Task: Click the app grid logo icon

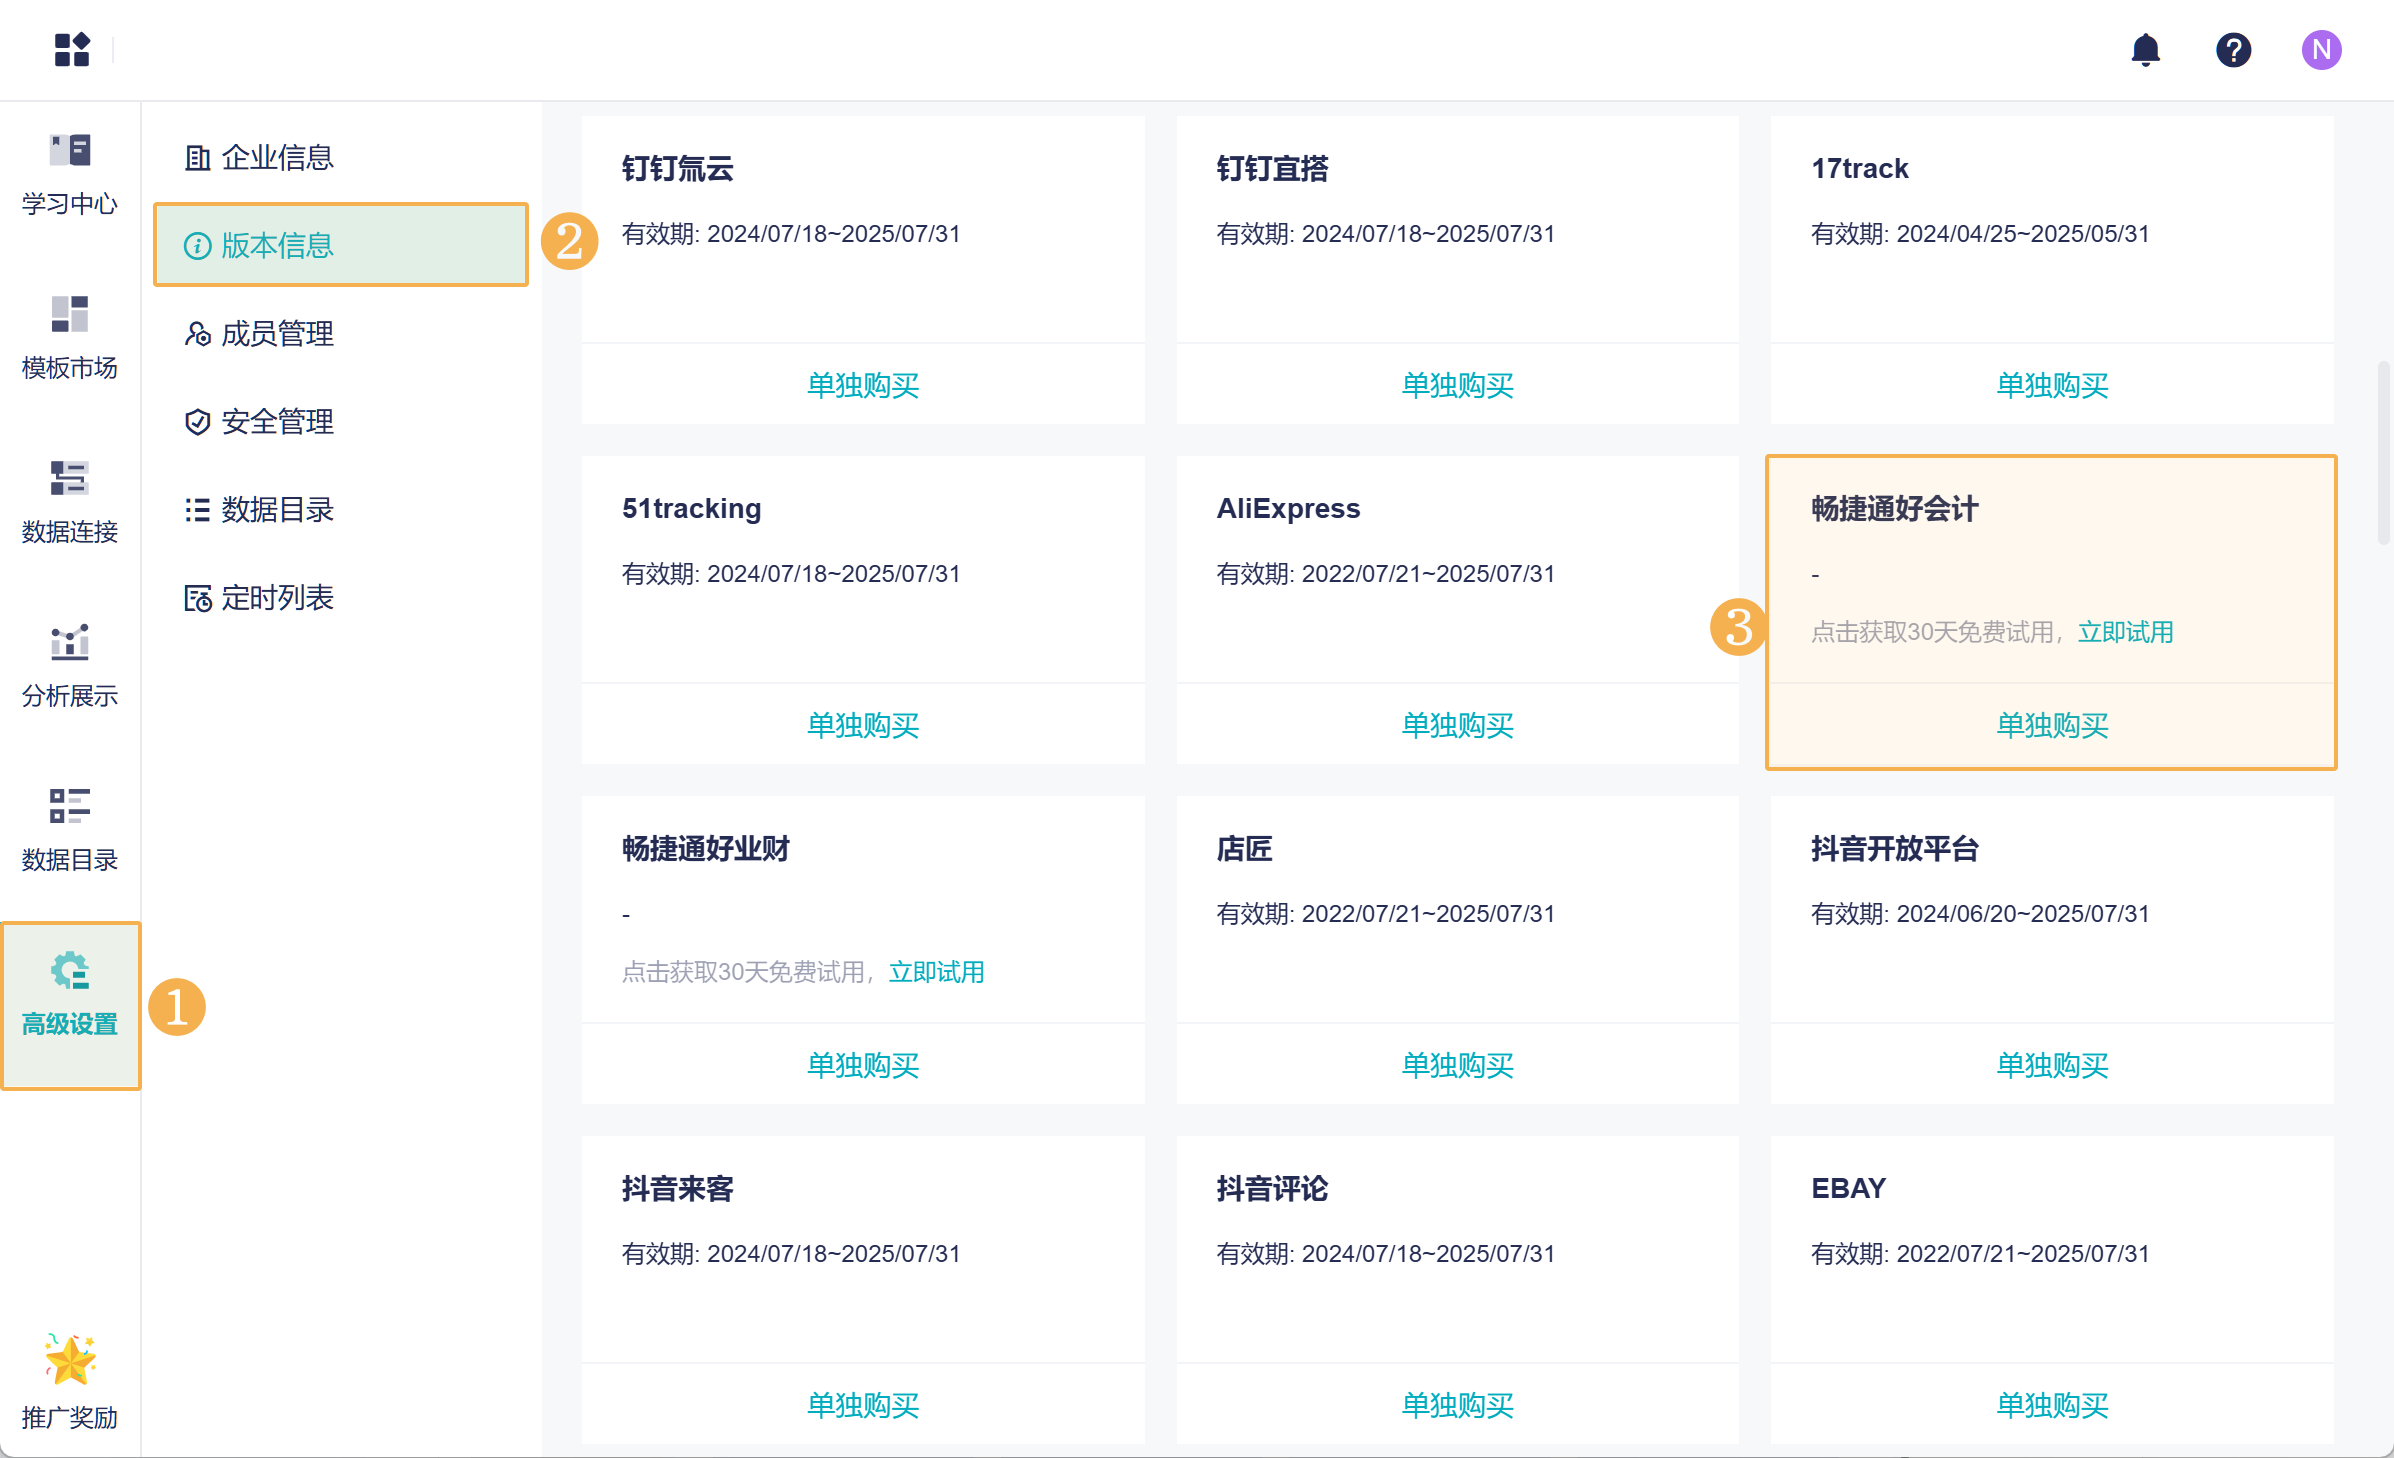Action: point(72,50)
